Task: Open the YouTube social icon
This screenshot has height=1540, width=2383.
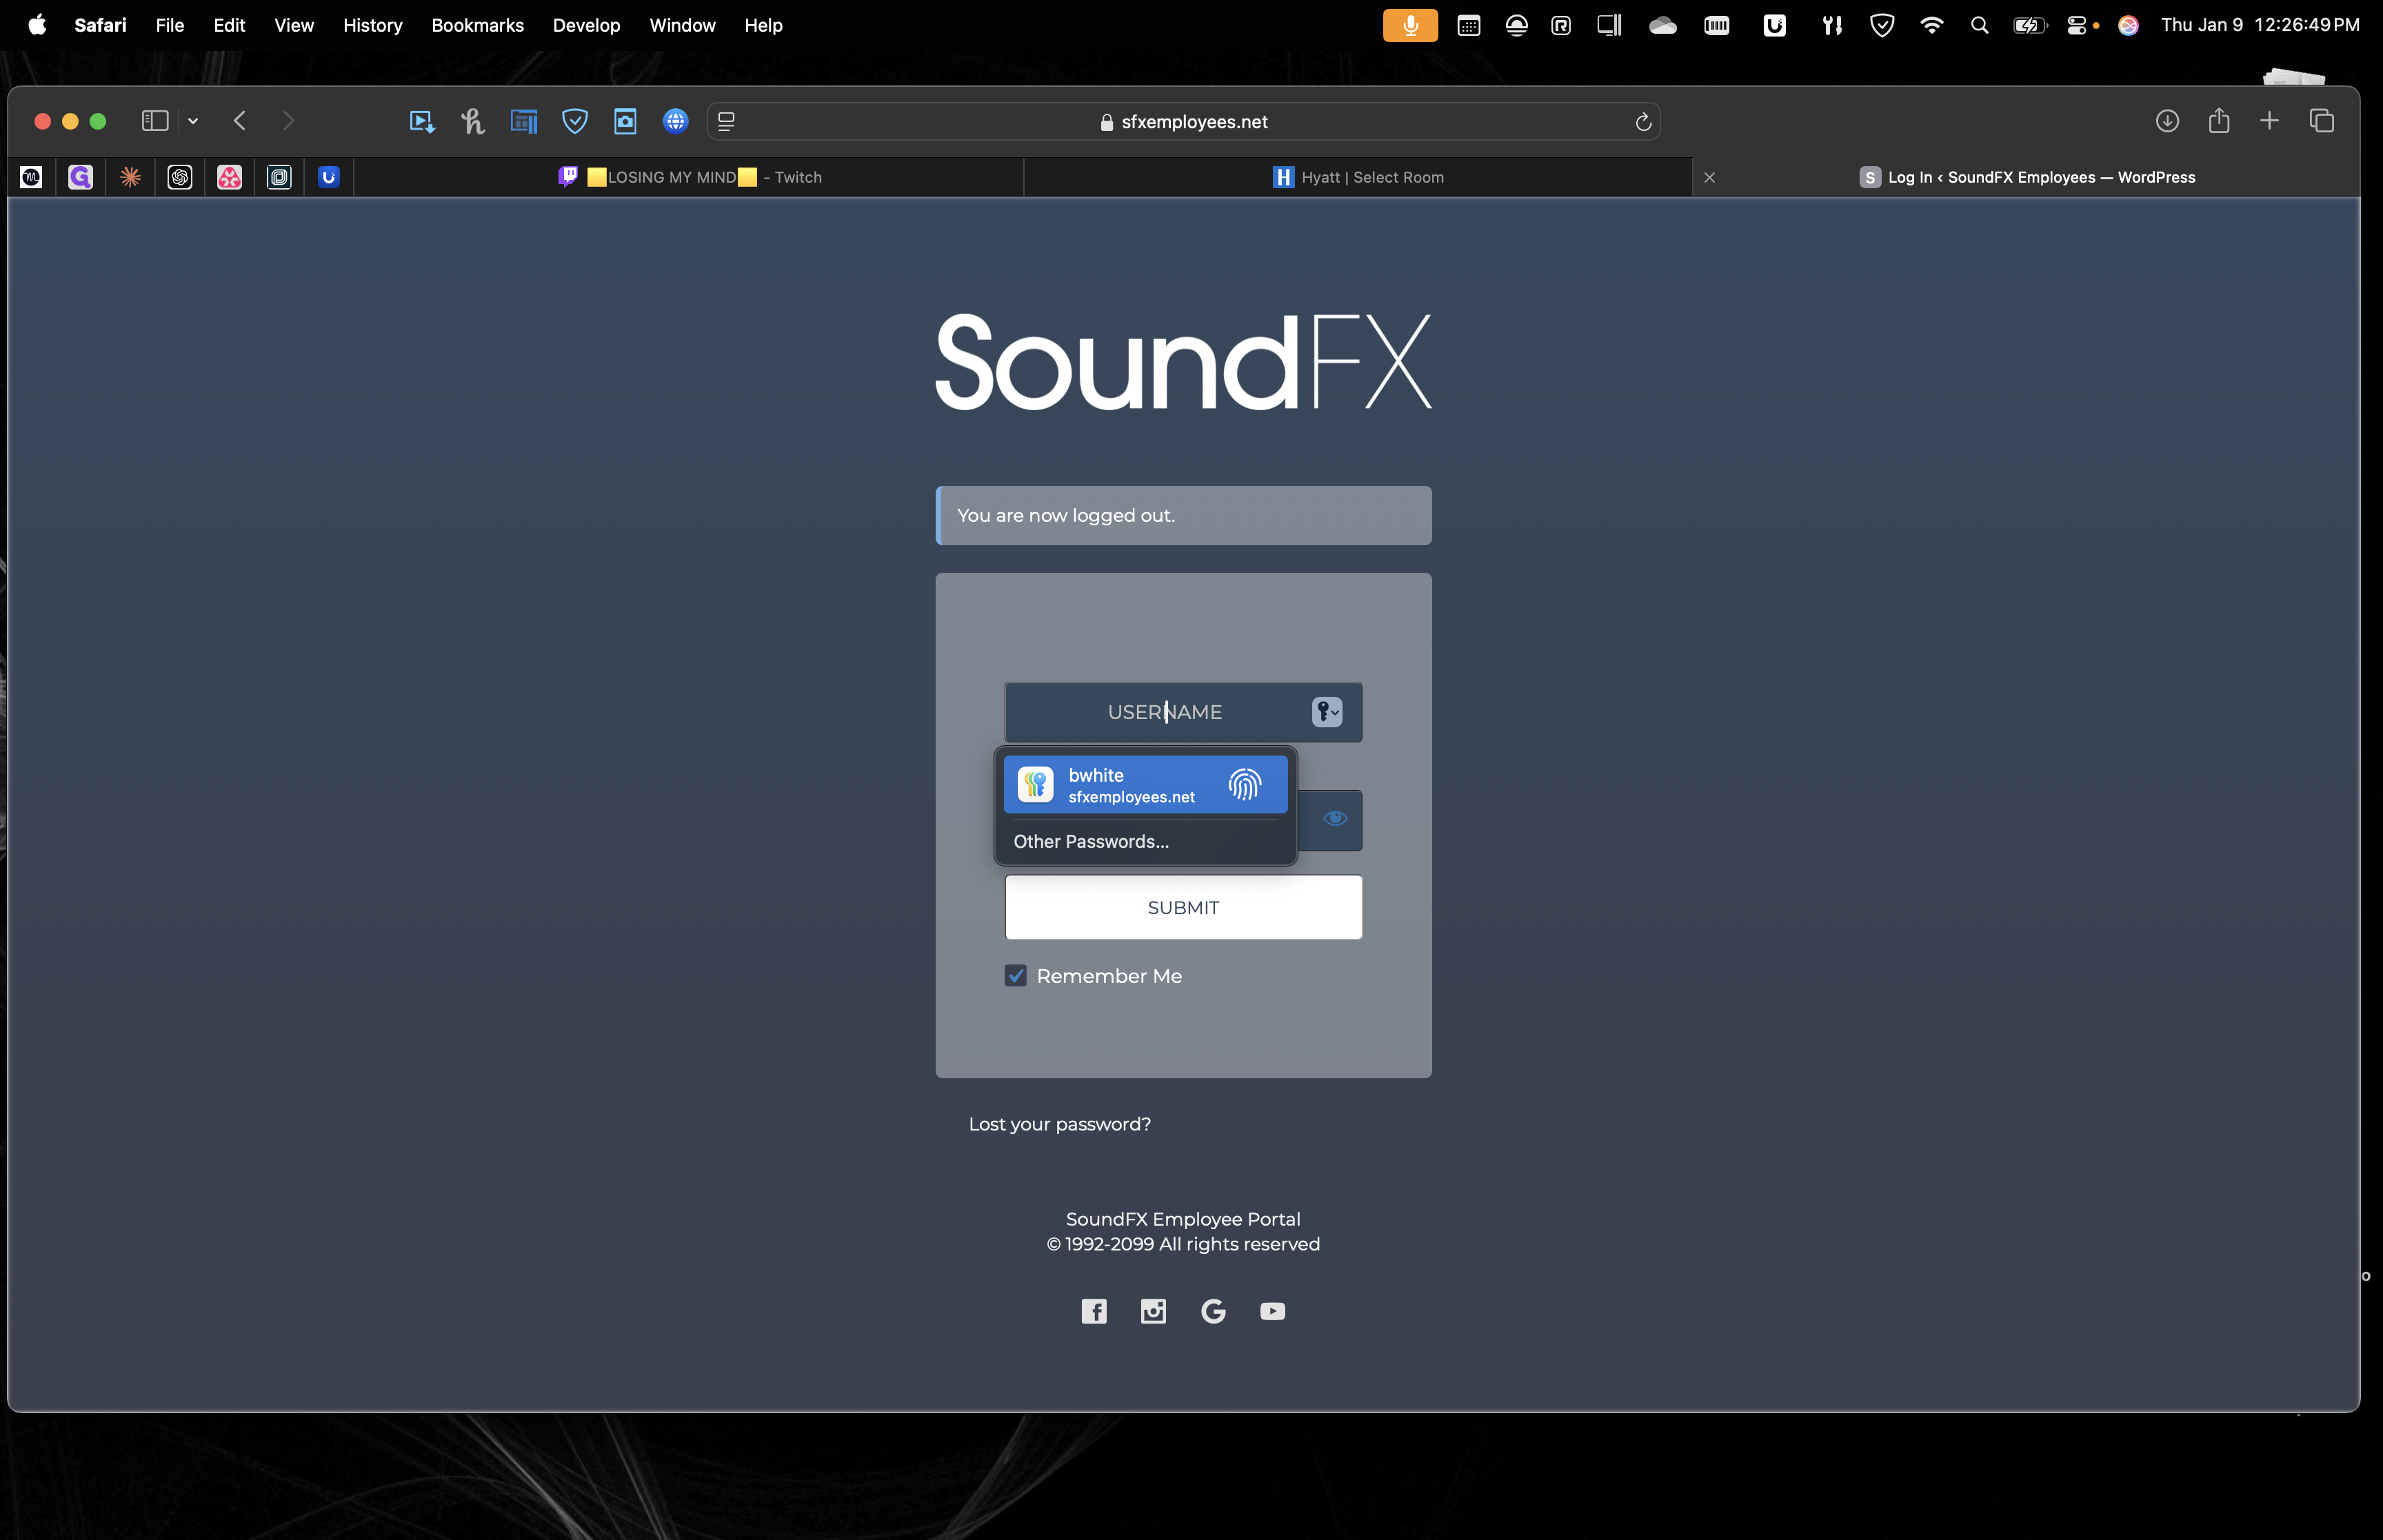Action: [1273, 1311]
